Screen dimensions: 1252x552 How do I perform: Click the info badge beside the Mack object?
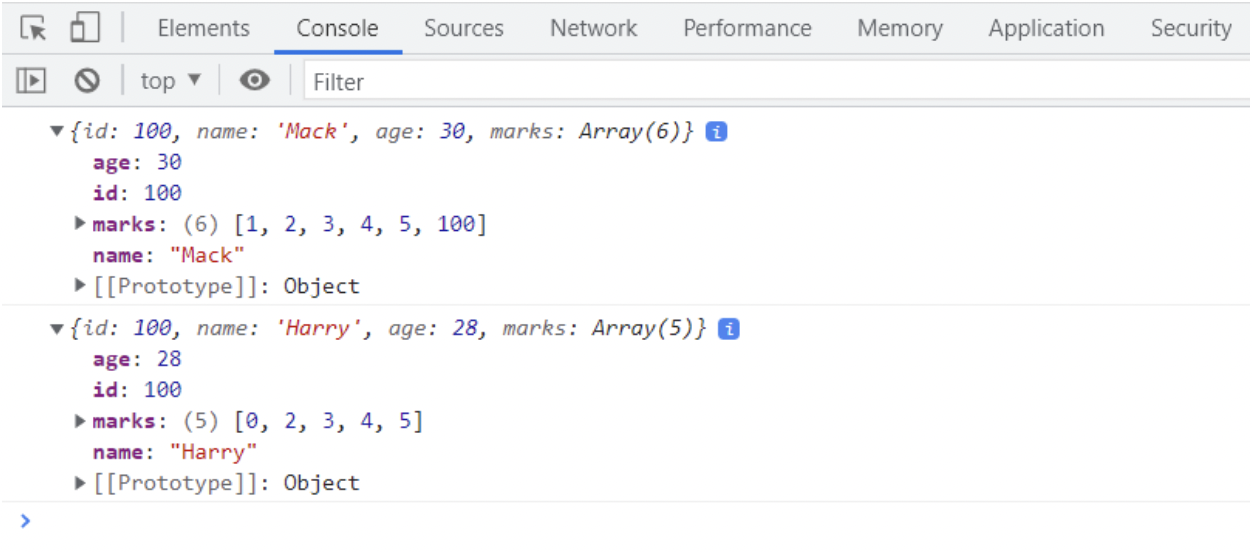[x=716, y=132]
